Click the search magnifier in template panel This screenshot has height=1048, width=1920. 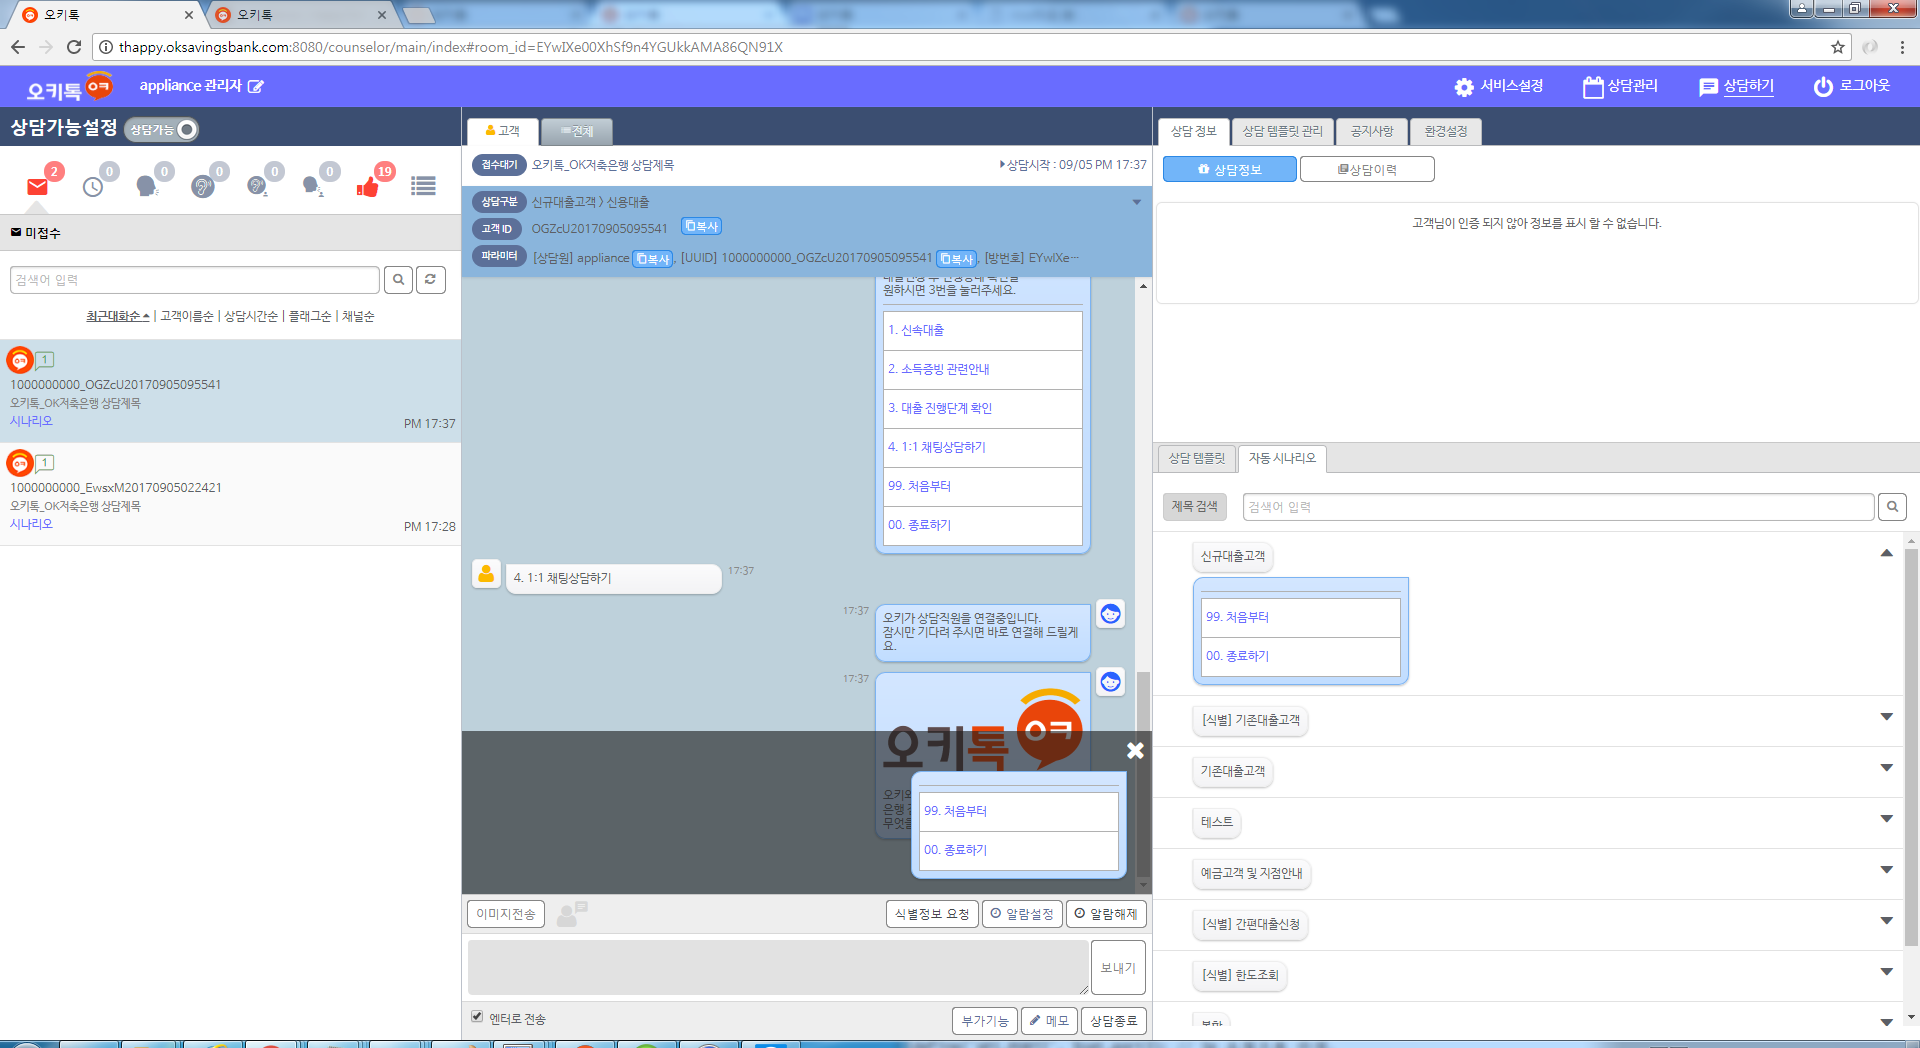coord(1892,507)
